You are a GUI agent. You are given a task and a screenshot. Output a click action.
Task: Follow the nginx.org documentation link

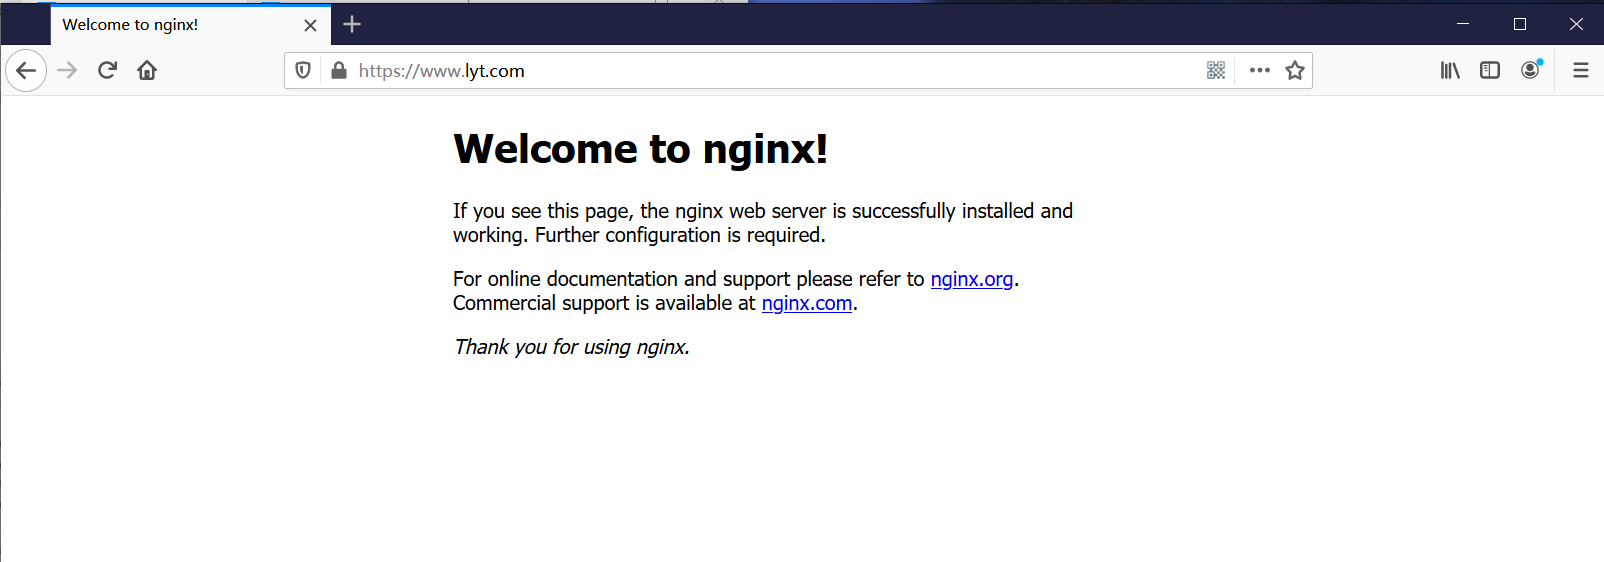click(972, 279)
